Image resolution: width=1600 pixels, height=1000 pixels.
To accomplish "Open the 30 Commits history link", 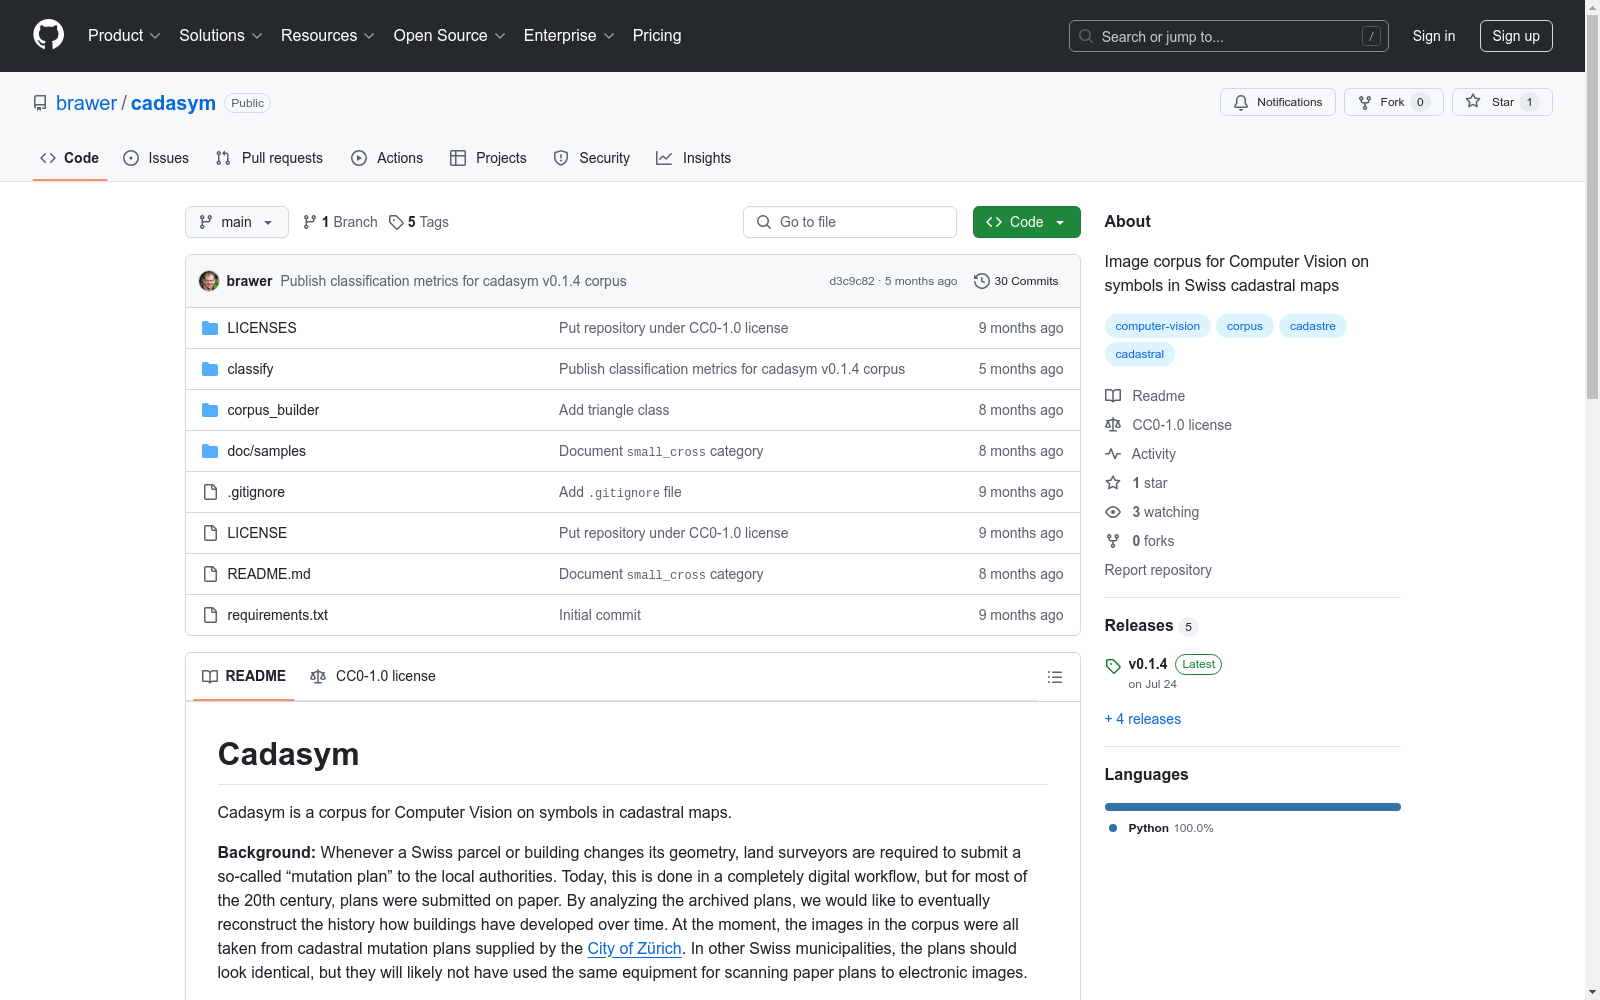I will click(1016, 281).
